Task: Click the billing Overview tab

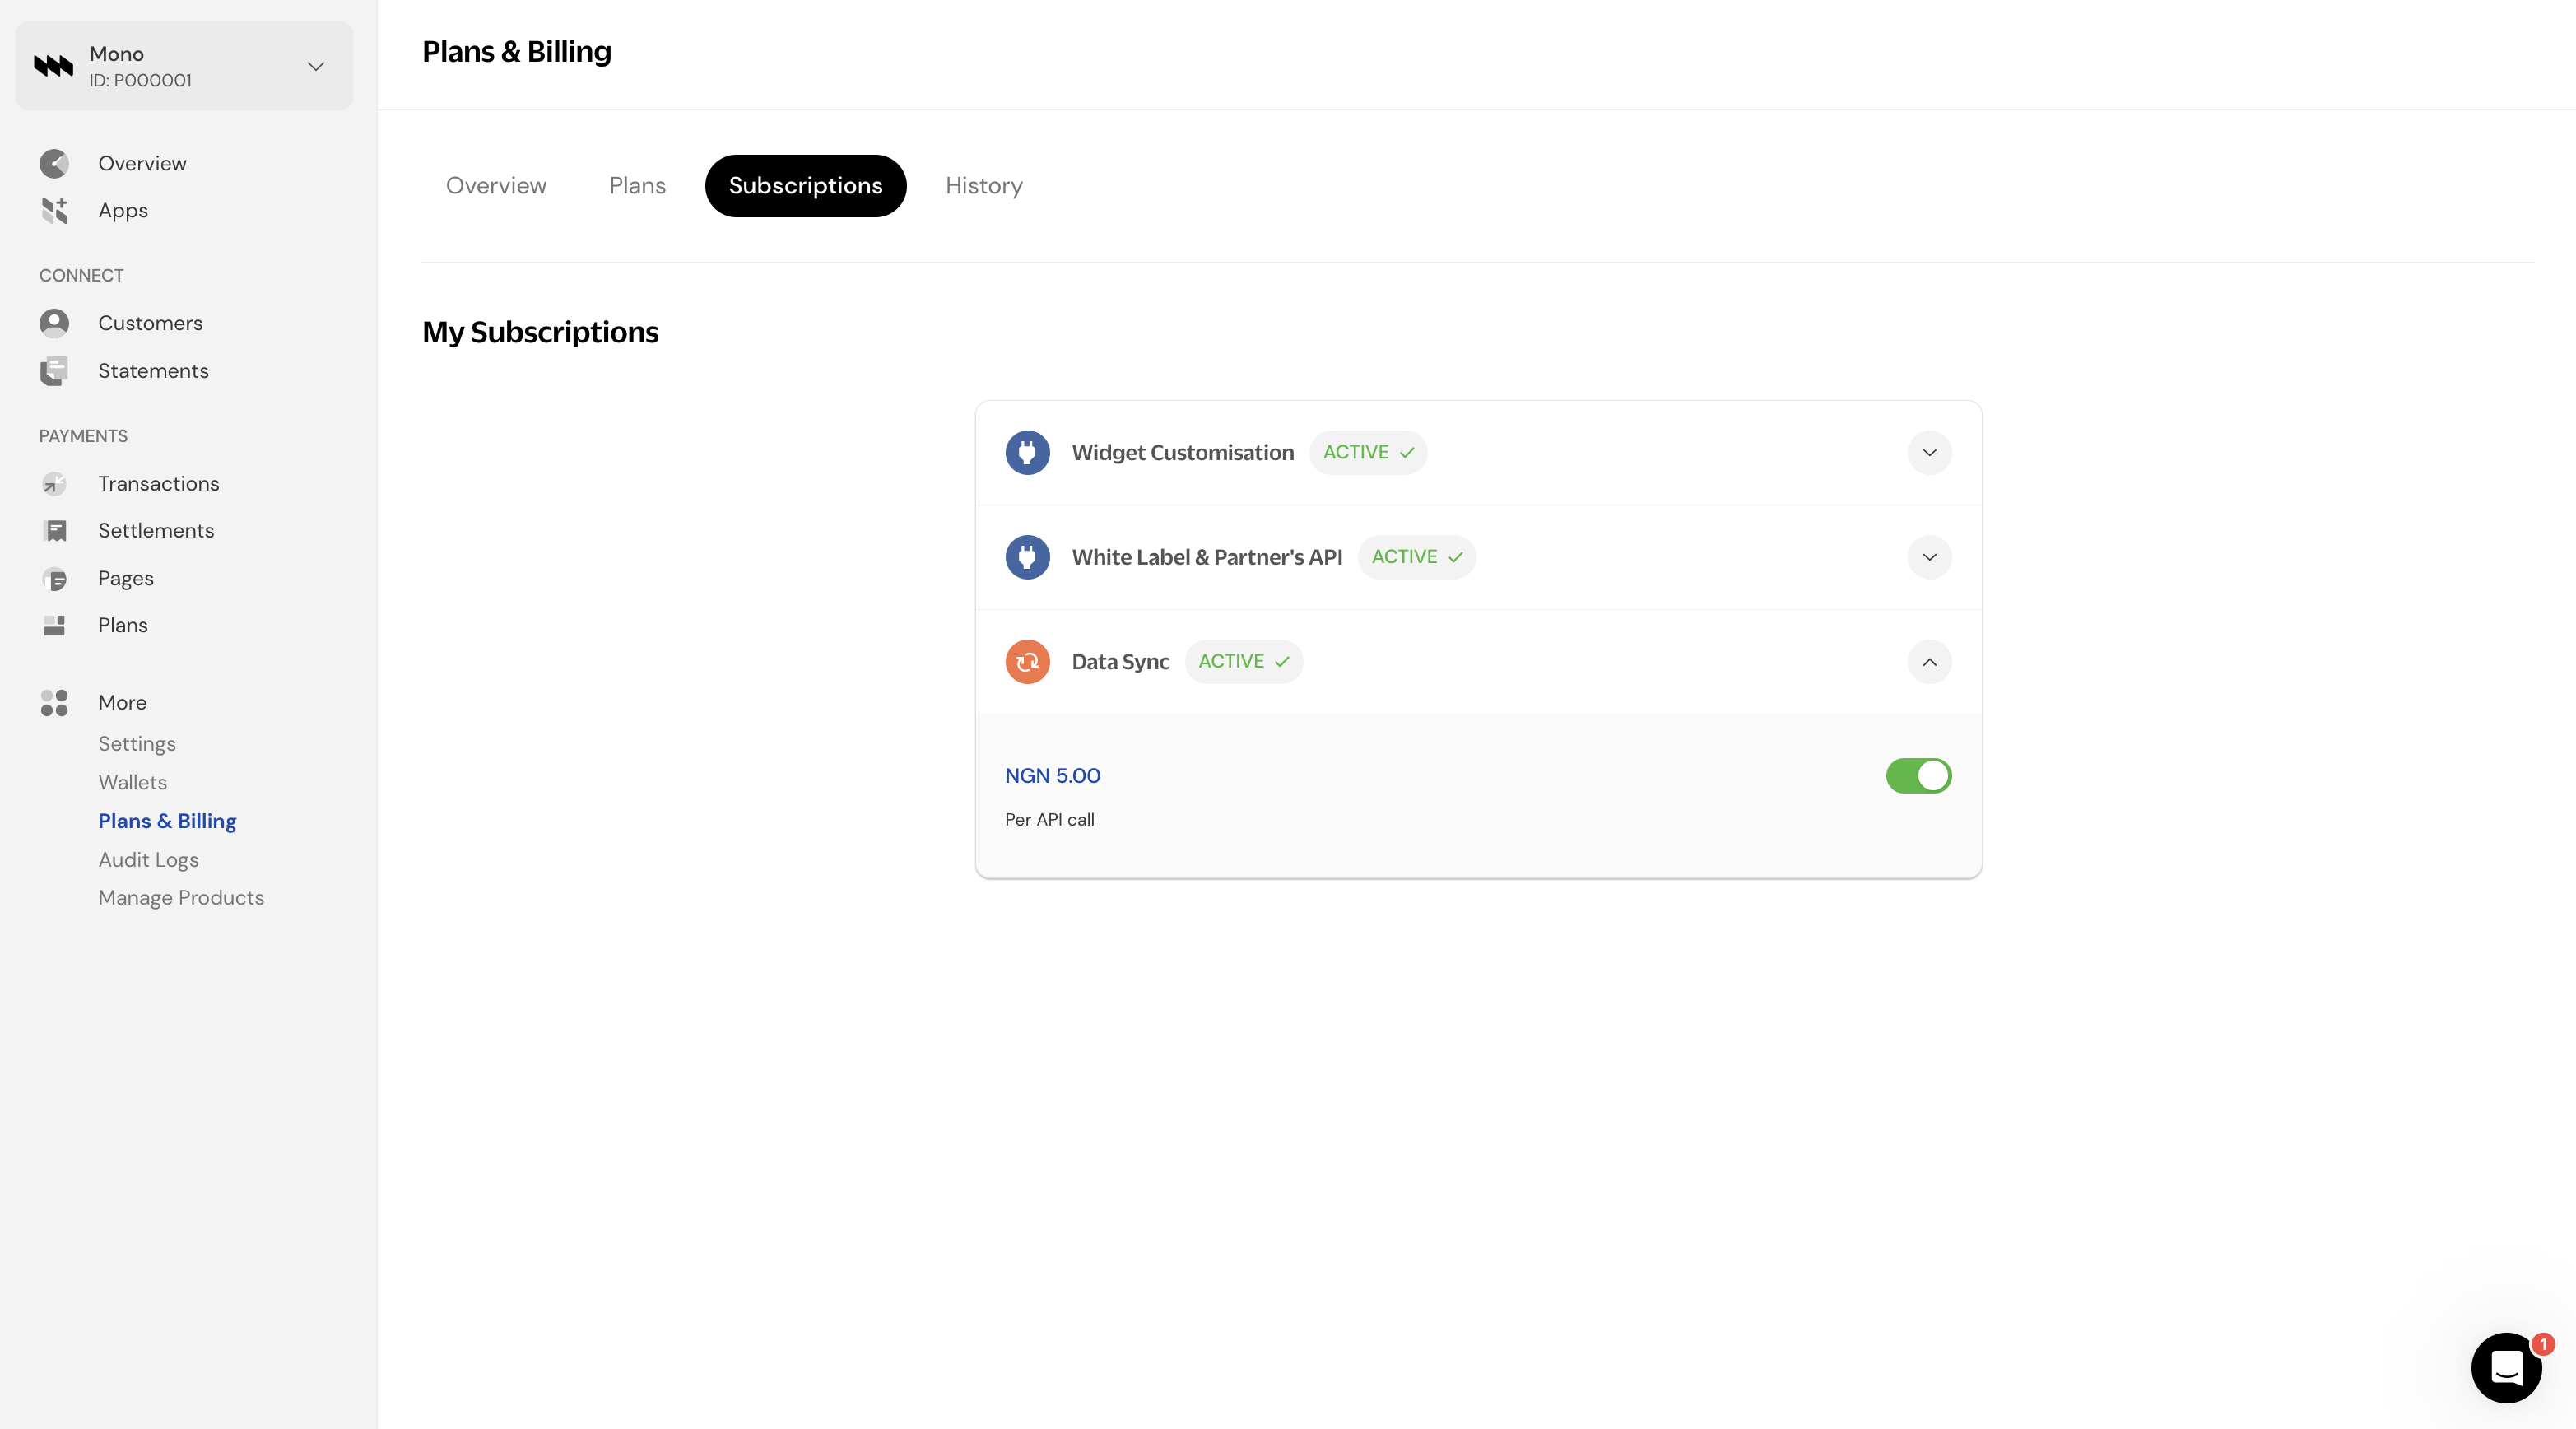Action: click(x=496, y=186)
